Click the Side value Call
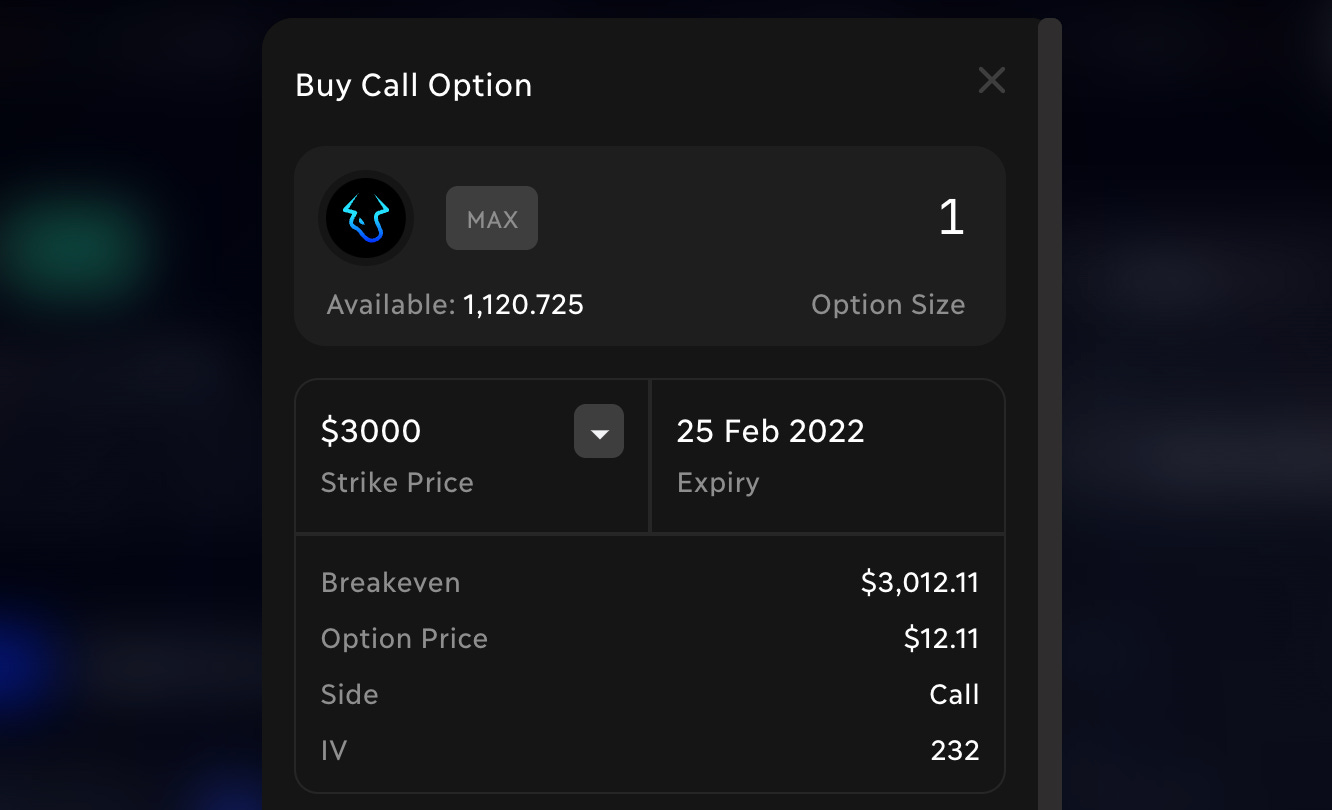 955,695
